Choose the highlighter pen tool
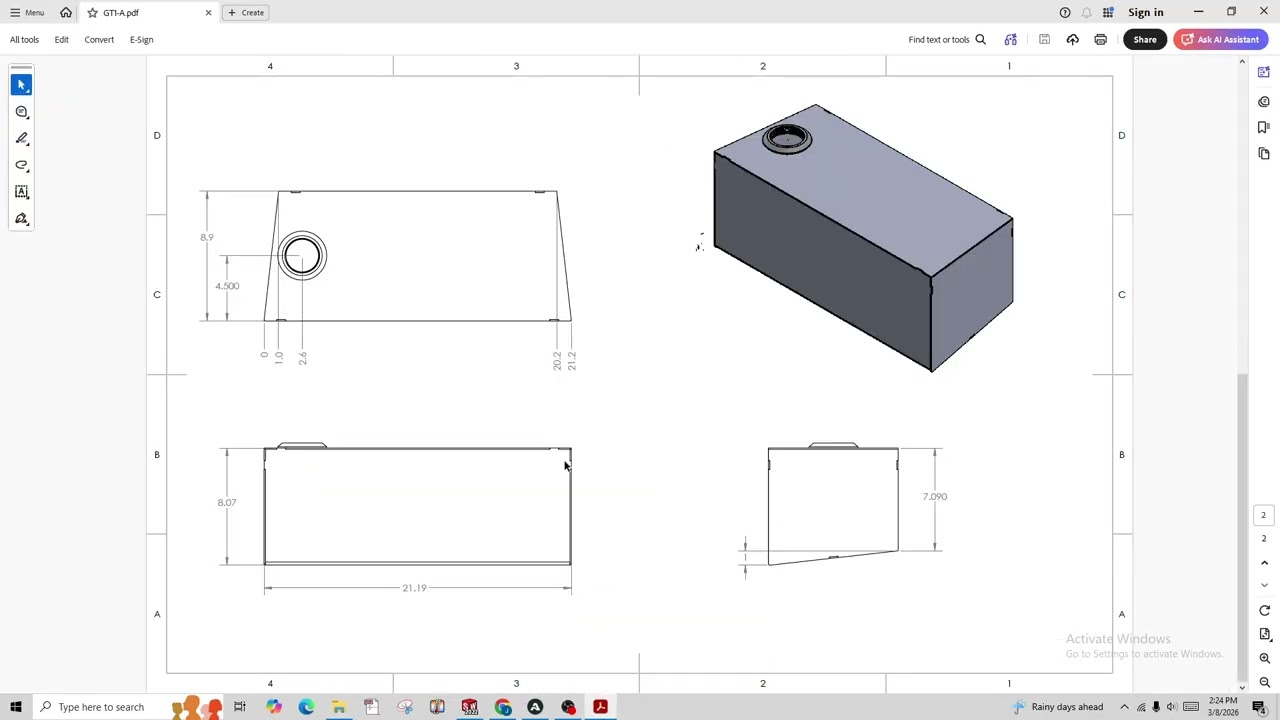This screenshot has width=1280, height=720. pyautogui.click(x=22, y=138)
